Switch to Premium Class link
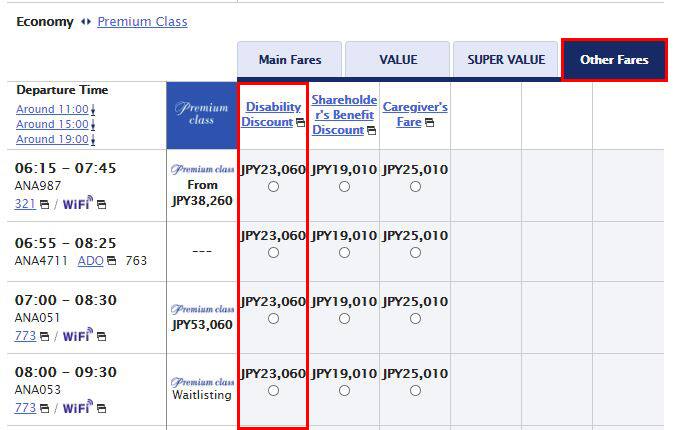 pos(142,22)
